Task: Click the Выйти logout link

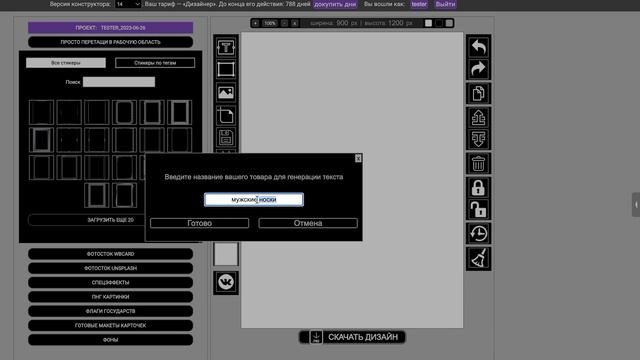Action: click(x=445, y=4)
